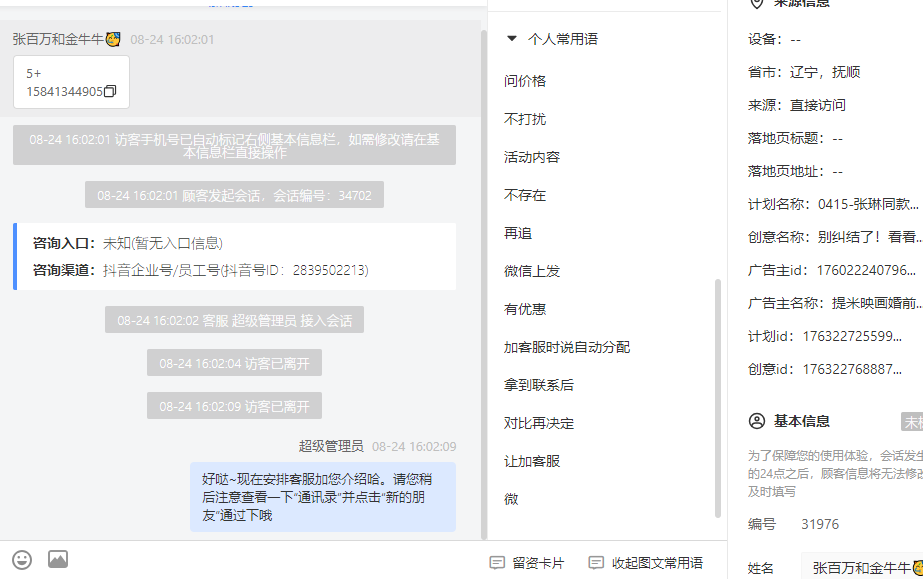Click the visitor message bubble 5+
This screenshot has height=579, width=923.
(x=71, y=82)
